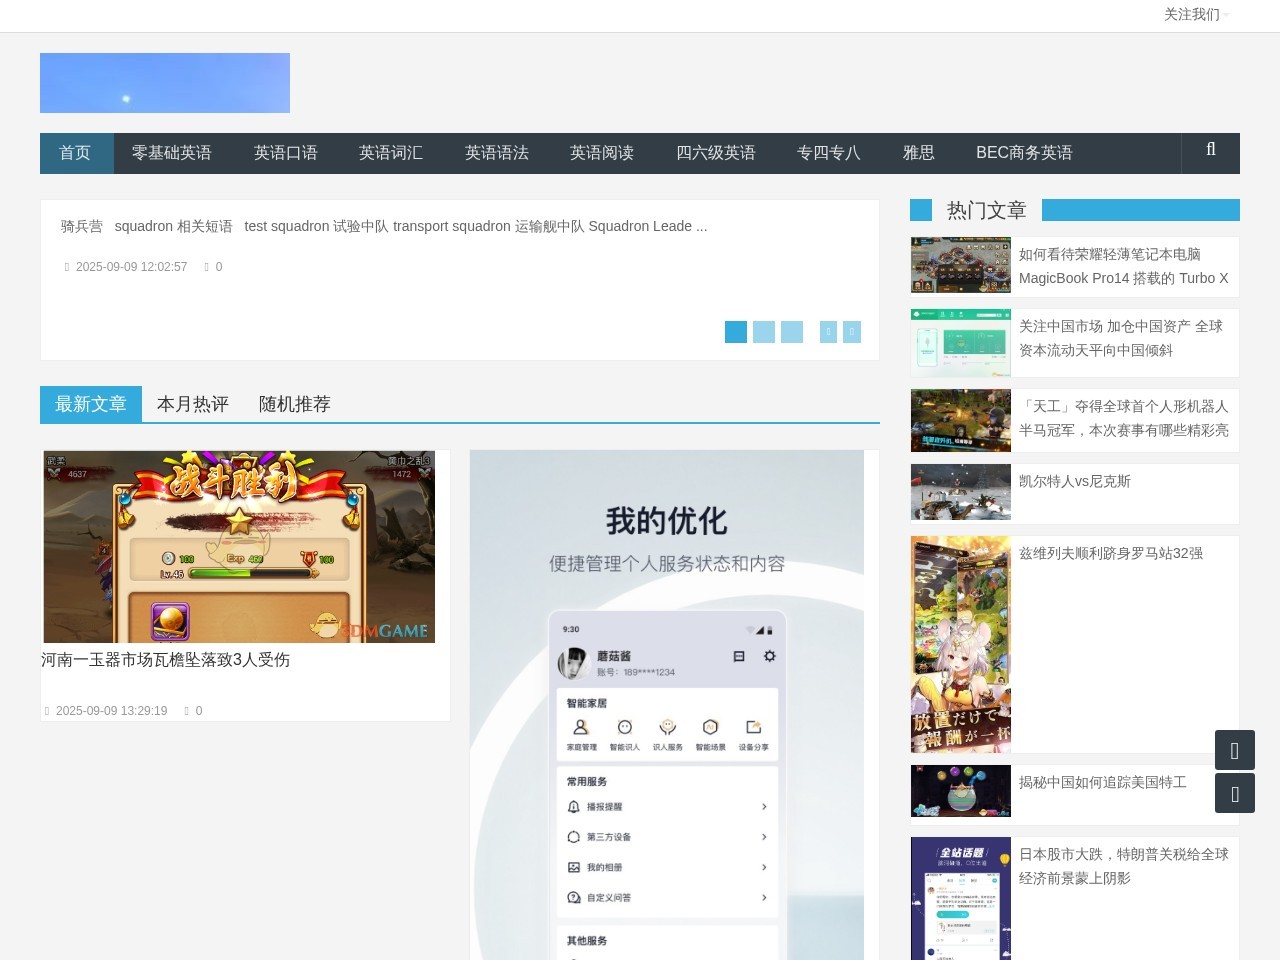Open 日本股市大跌 article link
This screenshot has height=960, width=1280.
[x=1124, y=866]
